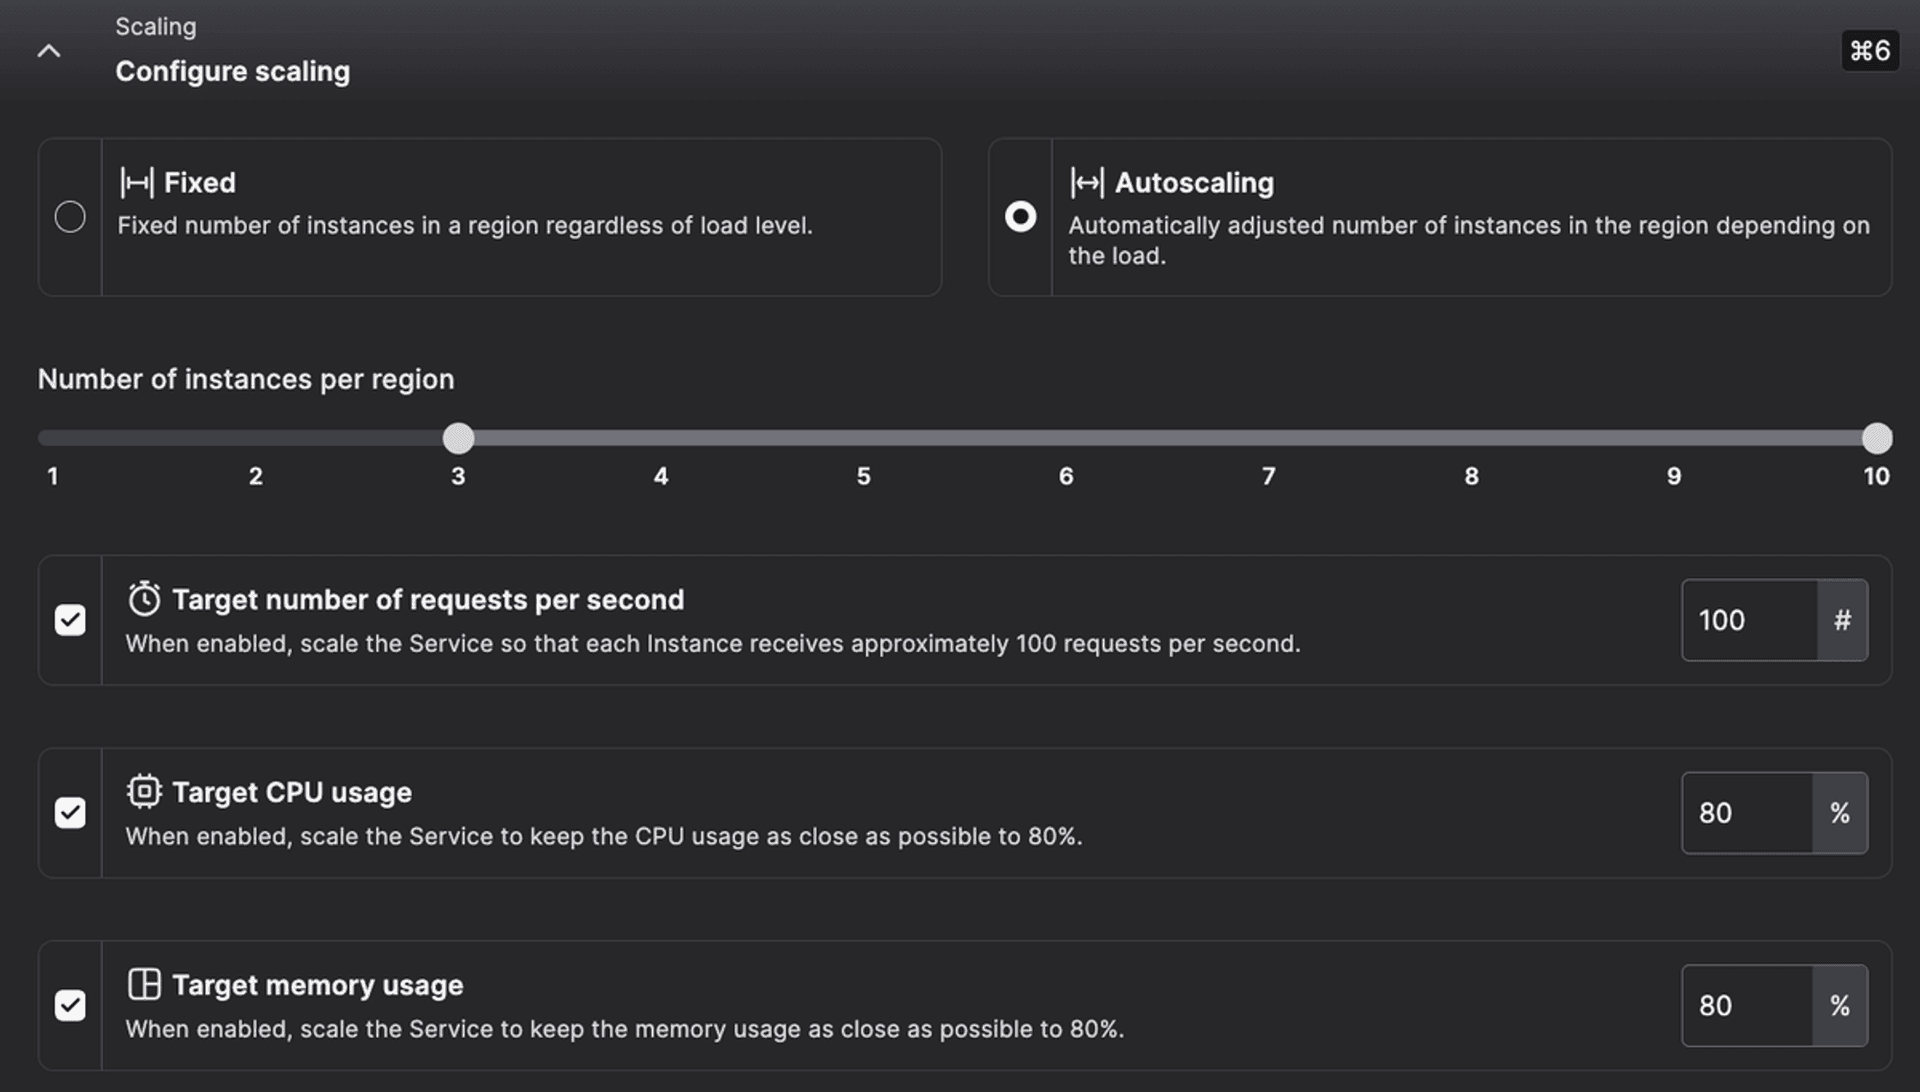
Task: Click the Autoscaling arrows icon
Action: (1087, 183)
